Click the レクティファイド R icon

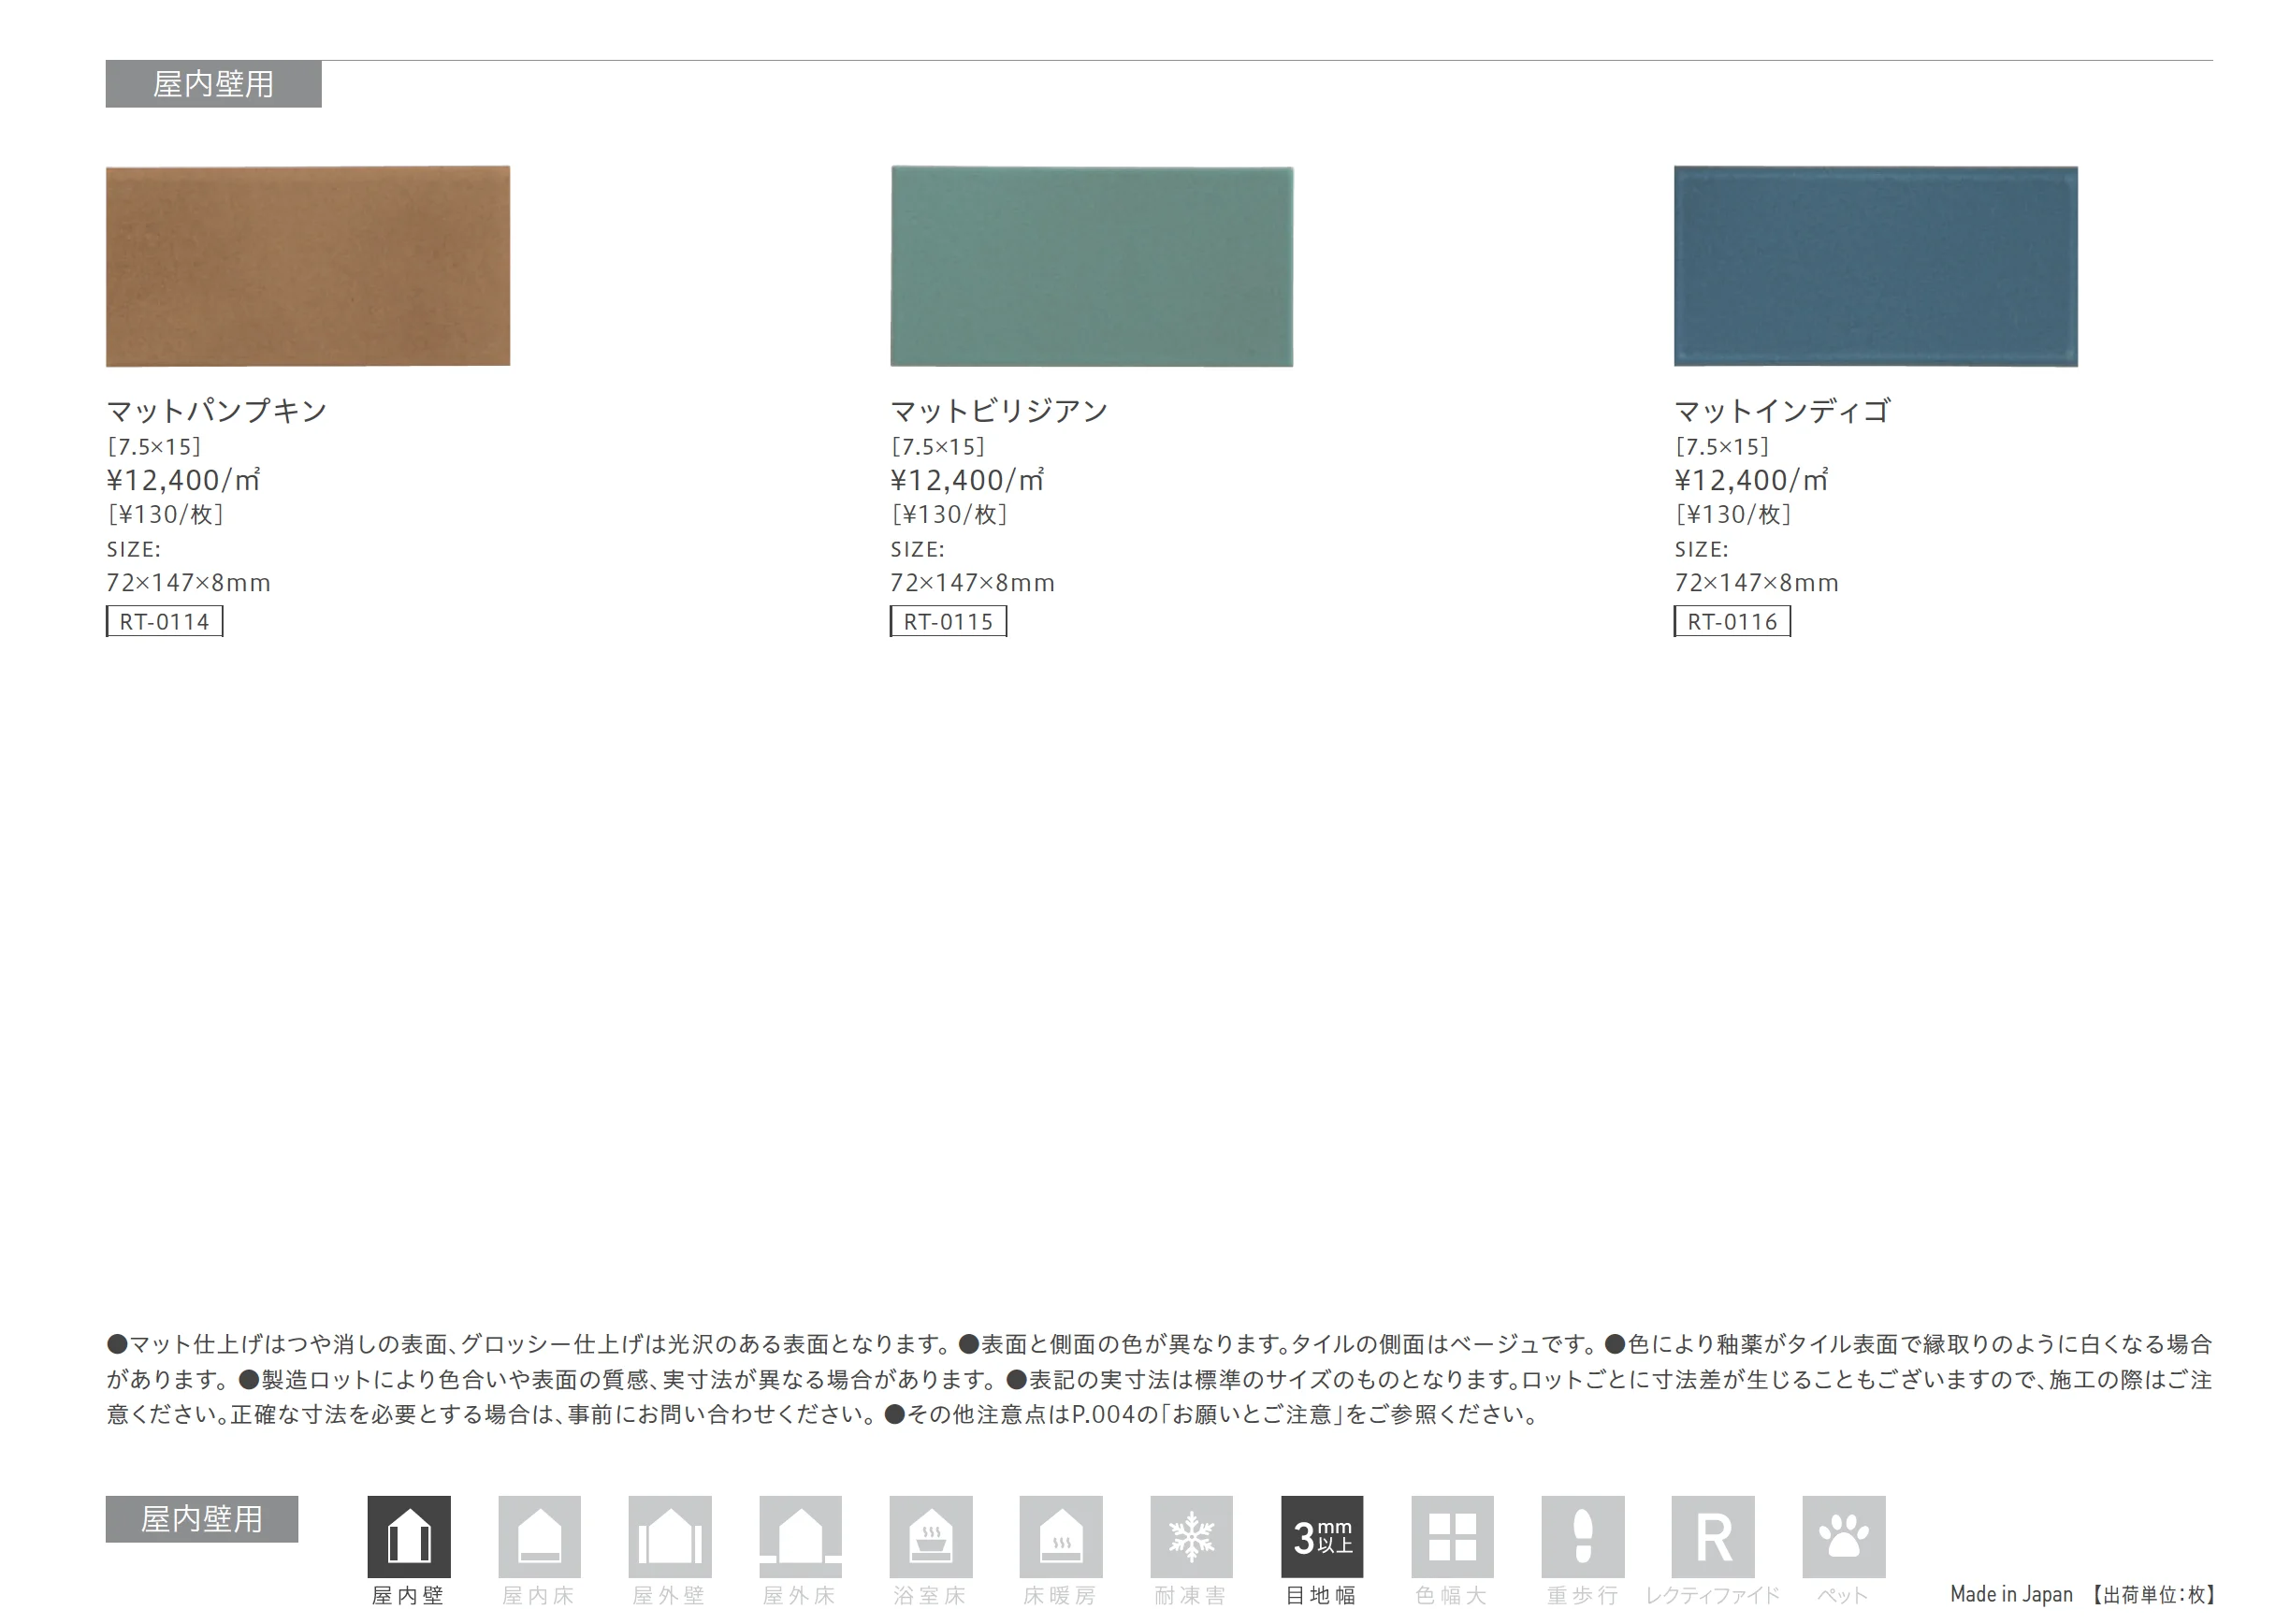point(1713,1536)
